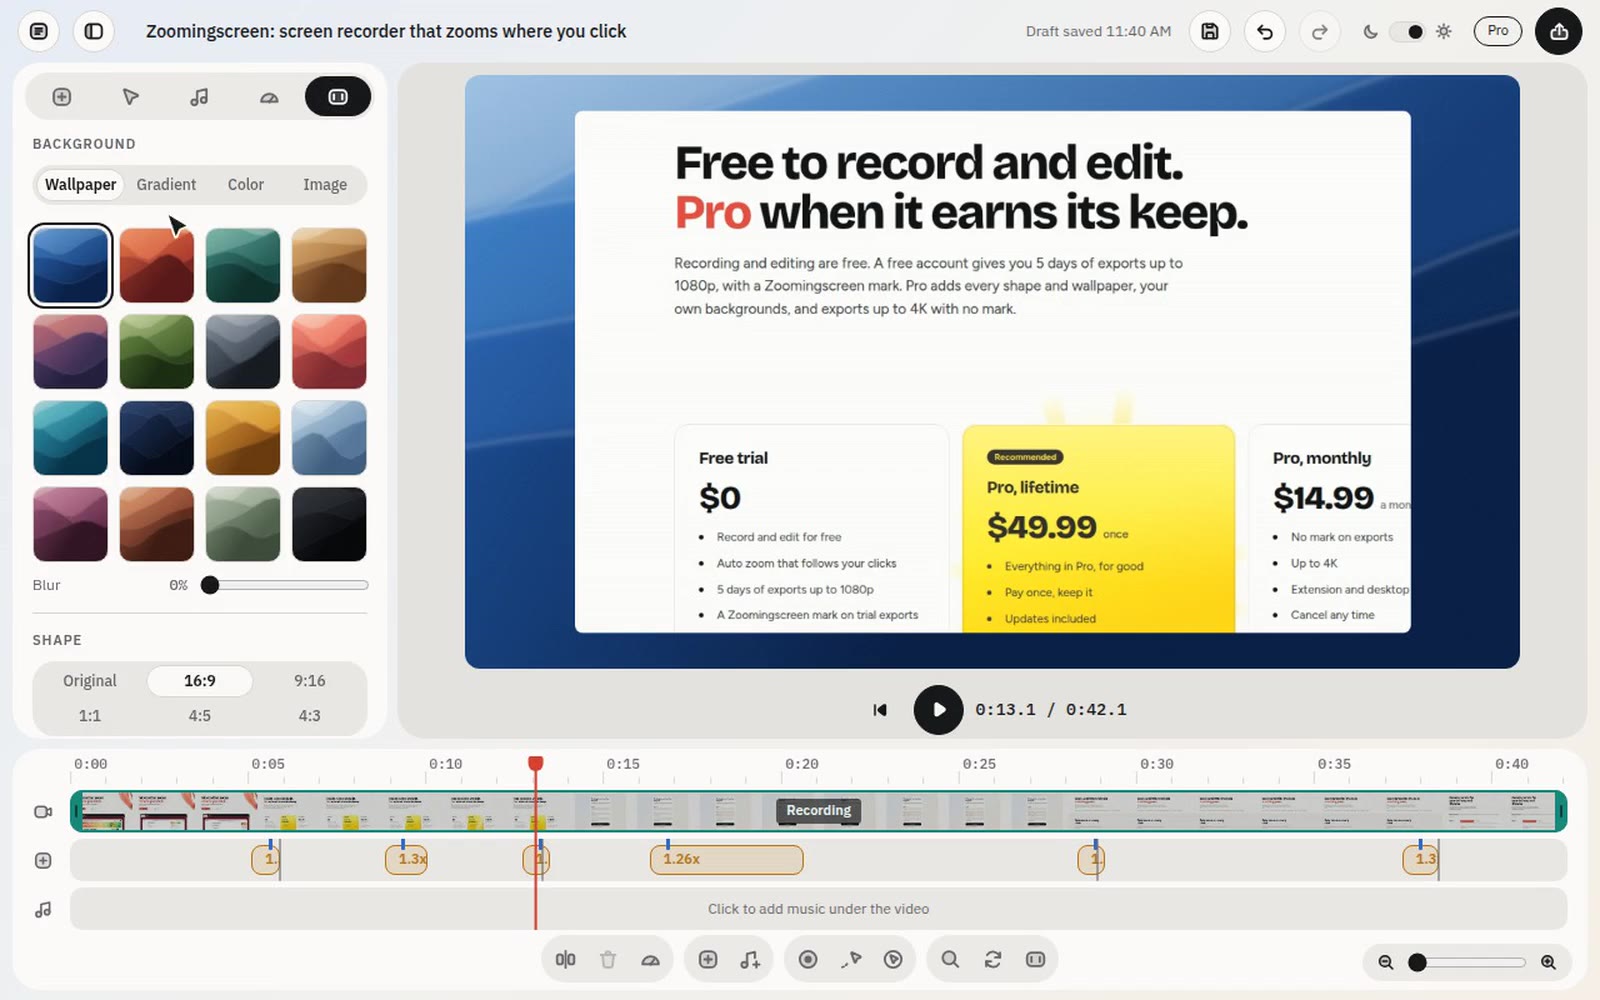Click the trash delete icon
Viewport: 1600px width, 1000px height.
(x=608, y=960)
